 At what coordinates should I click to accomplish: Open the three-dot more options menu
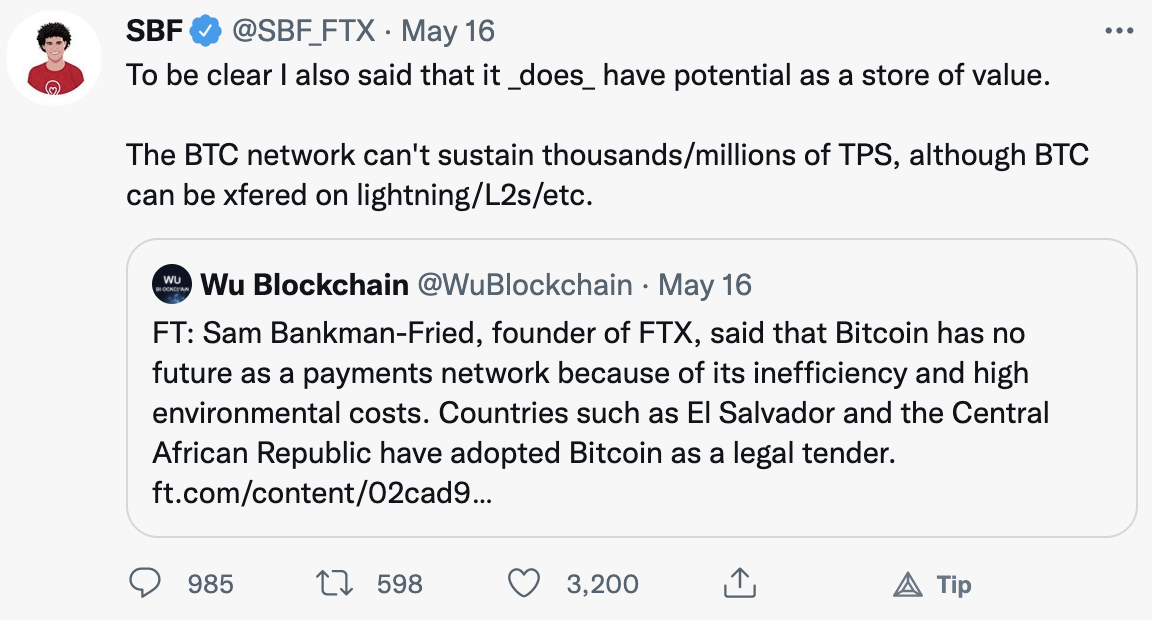[1119, 31]
